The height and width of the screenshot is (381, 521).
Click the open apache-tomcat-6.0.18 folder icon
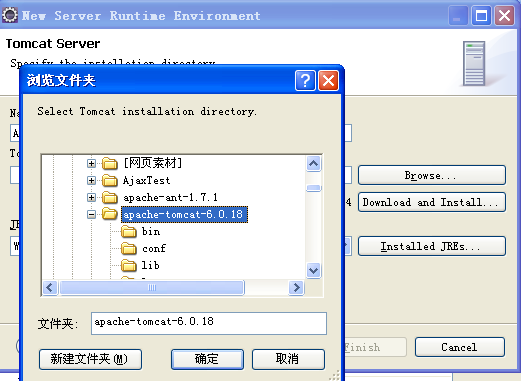[110, 214]
